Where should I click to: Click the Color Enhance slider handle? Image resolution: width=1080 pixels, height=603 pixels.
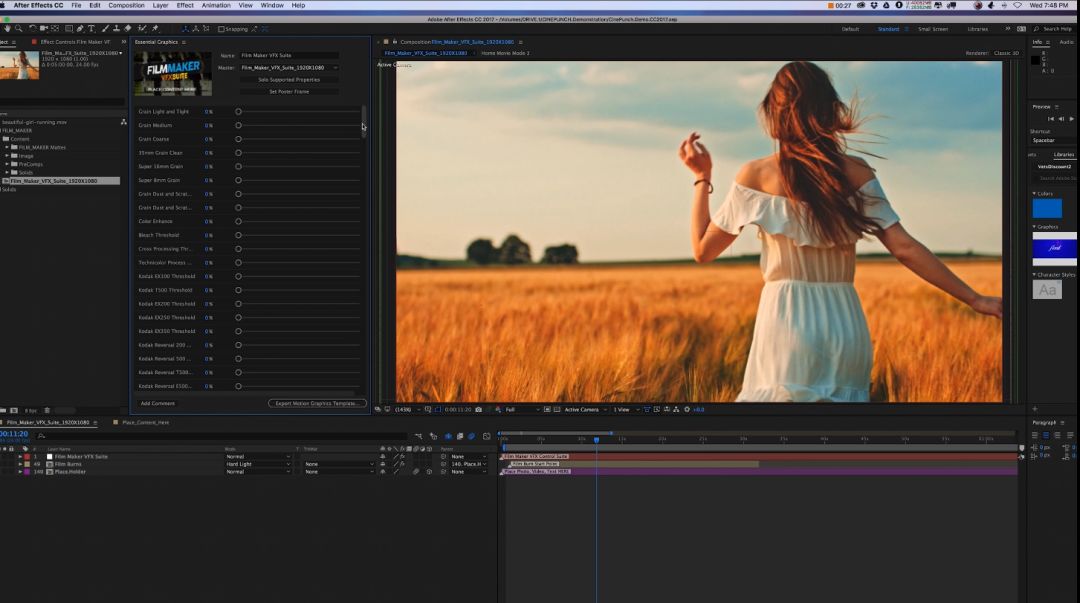(x=238, y=221)
